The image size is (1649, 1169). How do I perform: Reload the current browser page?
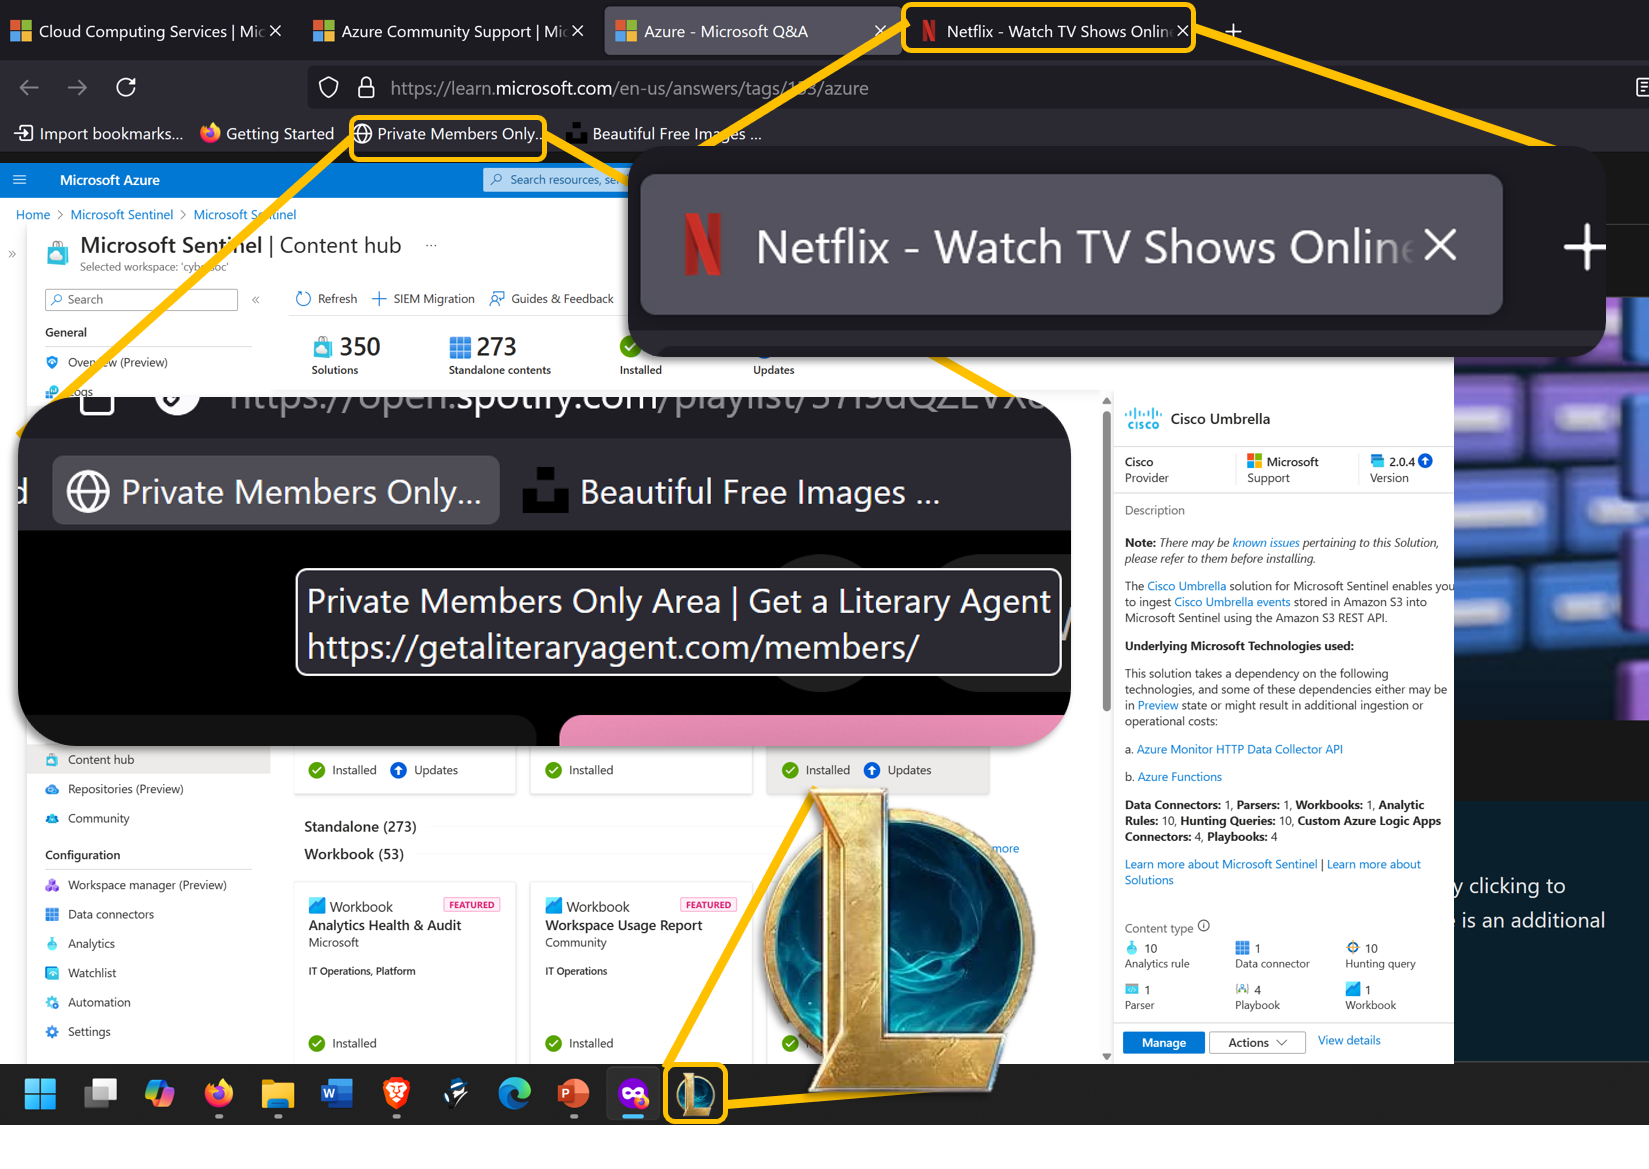point(126,88)
